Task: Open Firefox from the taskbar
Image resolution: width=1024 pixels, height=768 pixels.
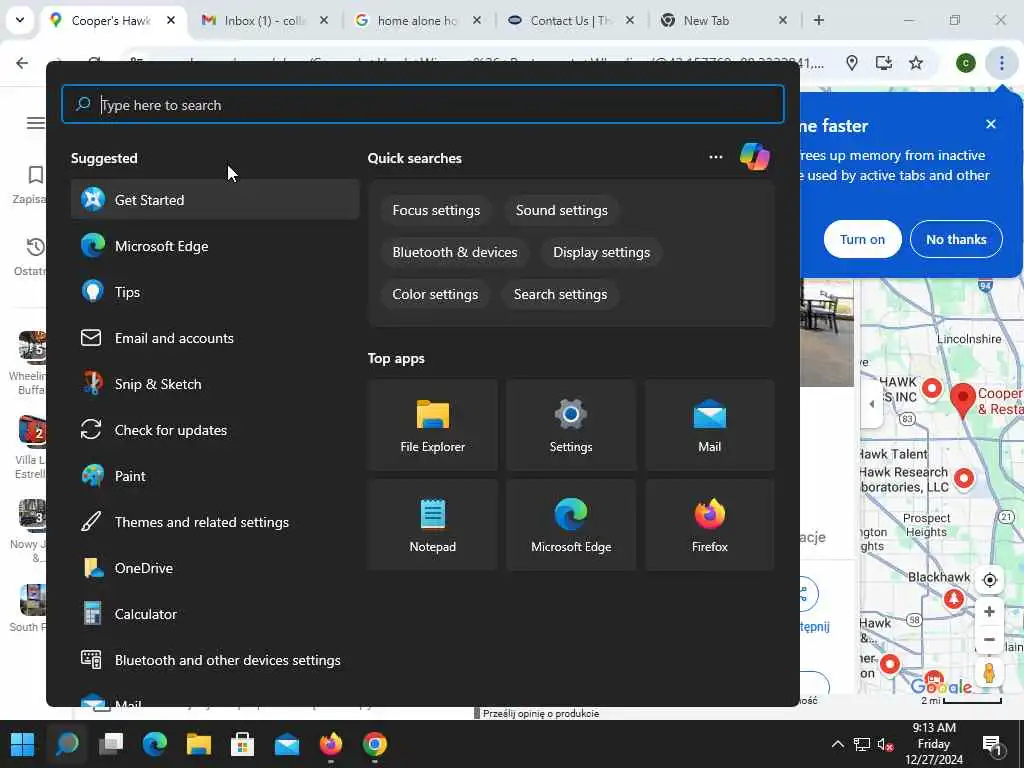Action: [x=331, y=744]
